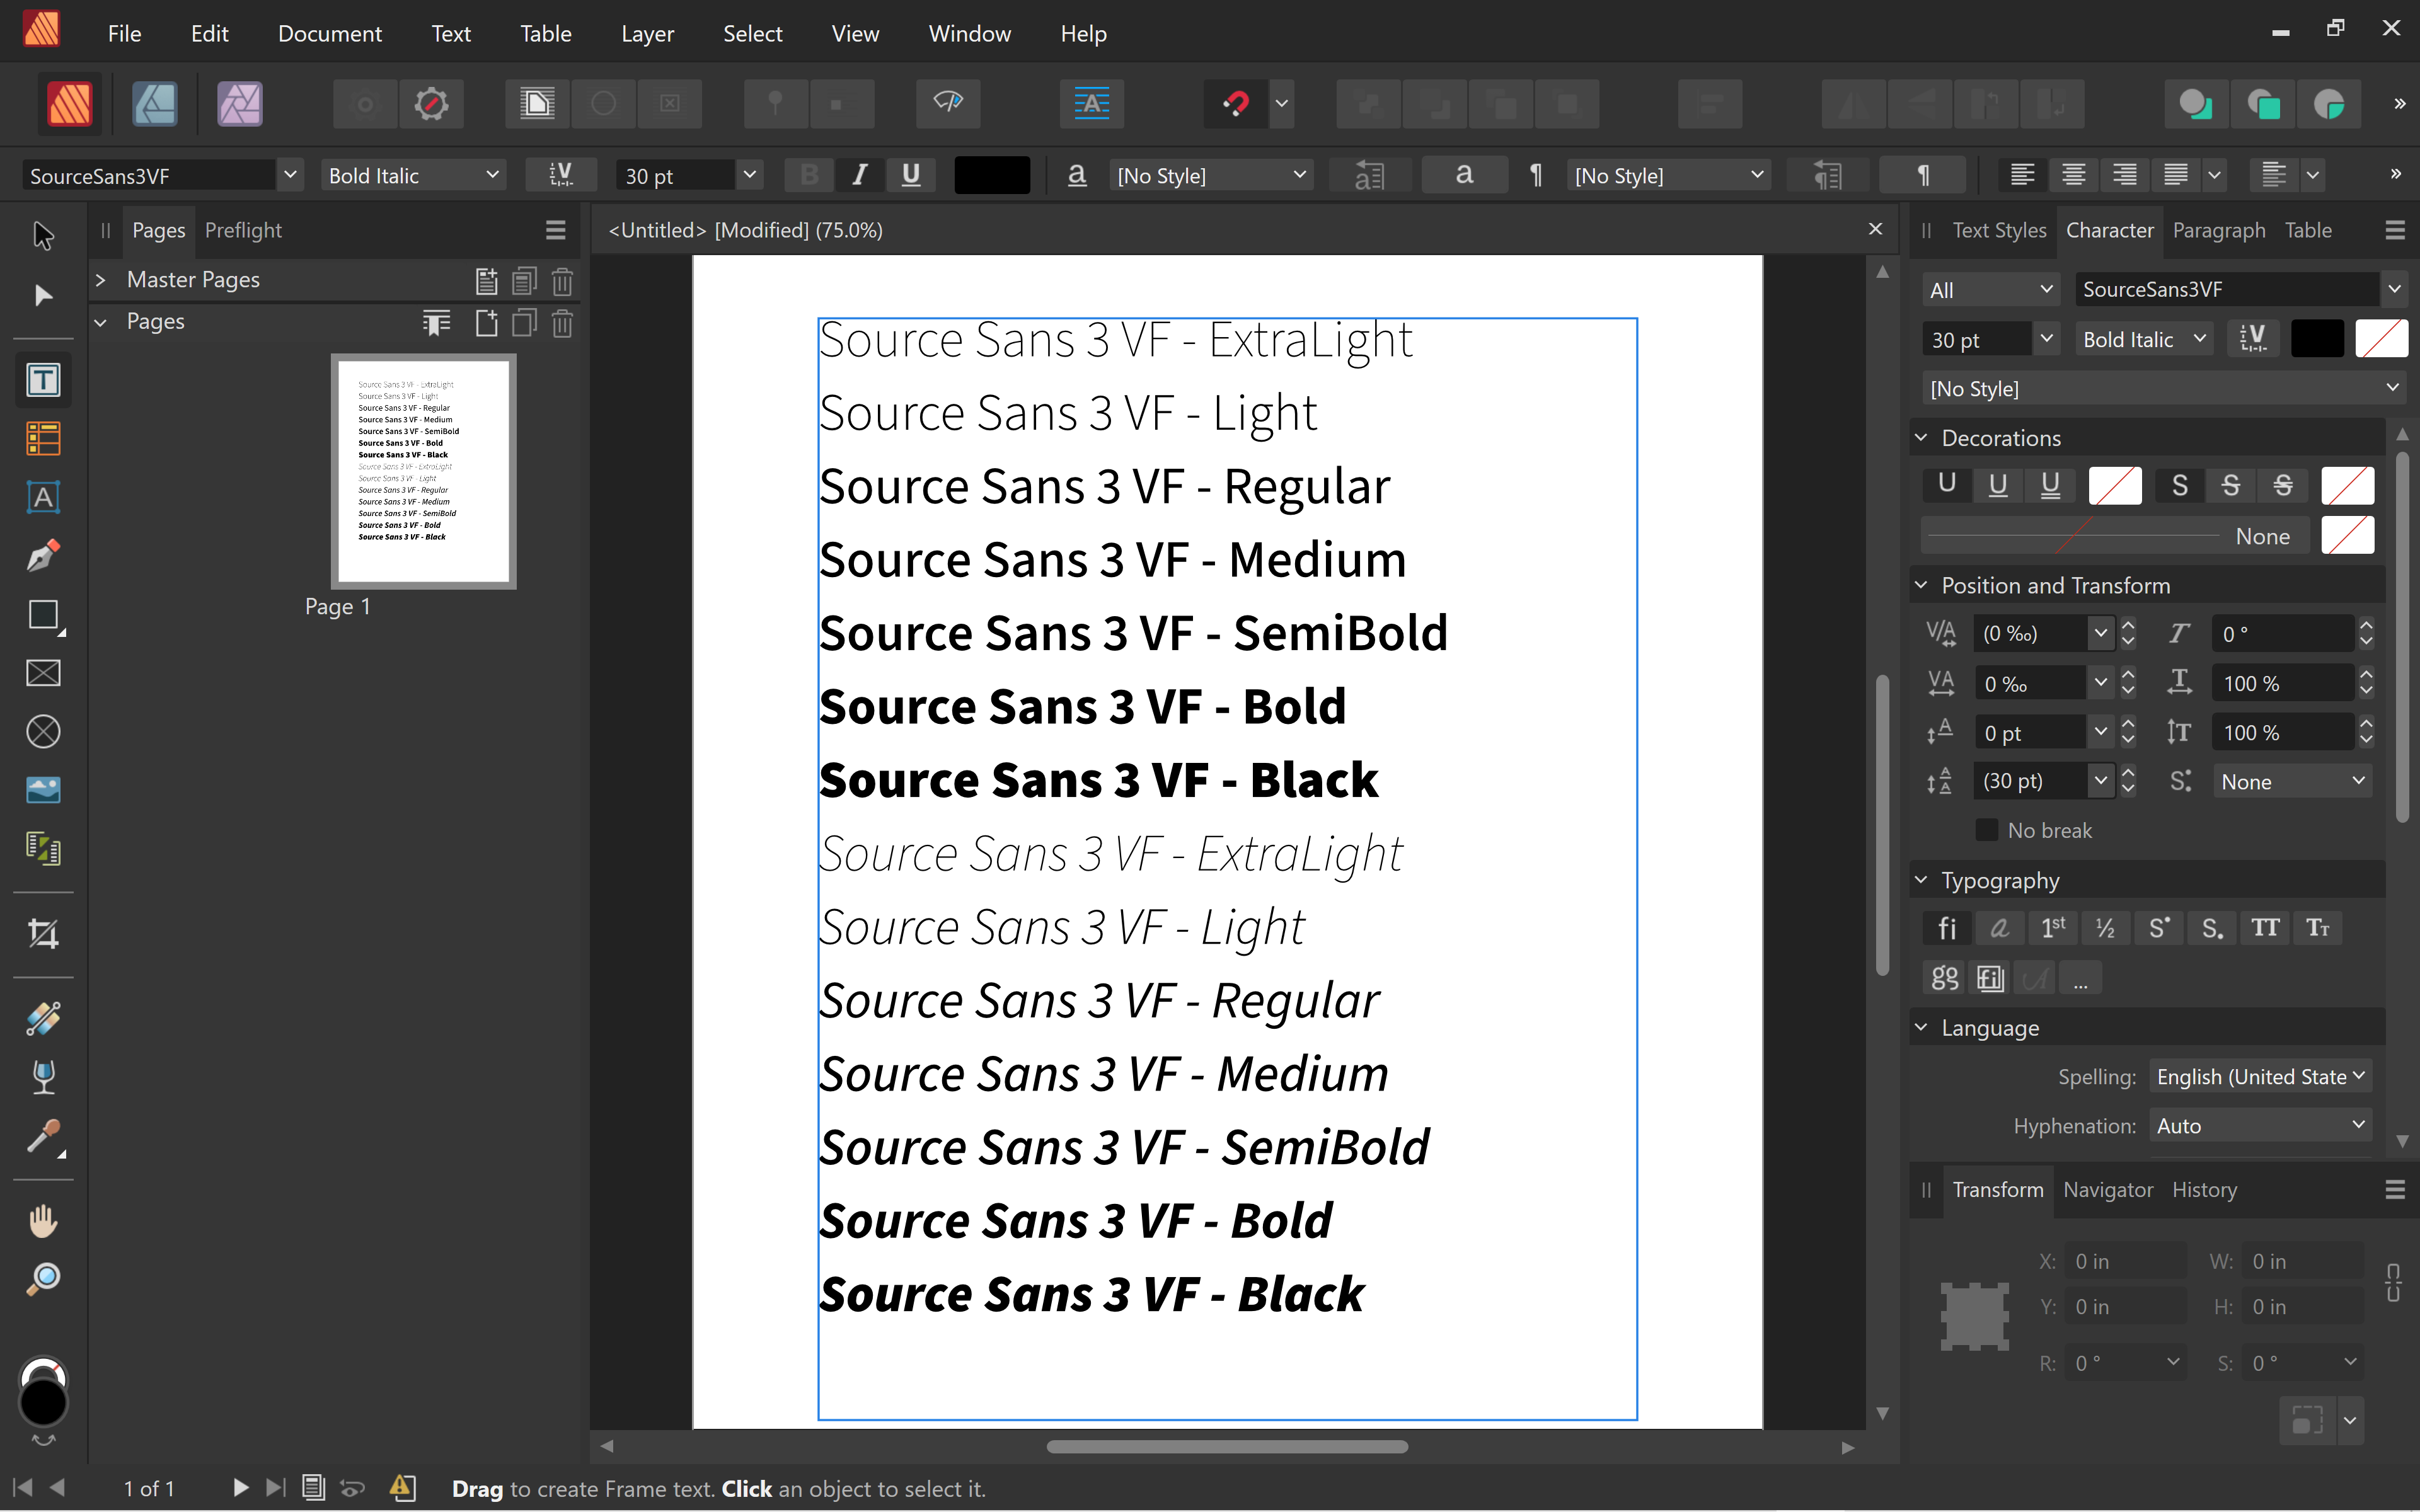Switch to the Paragraph tab
The height and width of the screenshot is (1512, 2420).
(x=2218, y=230)
